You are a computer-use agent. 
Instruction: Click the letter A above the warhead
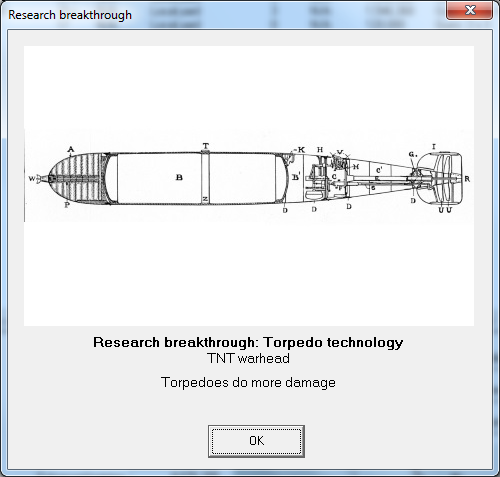point(71,149)
